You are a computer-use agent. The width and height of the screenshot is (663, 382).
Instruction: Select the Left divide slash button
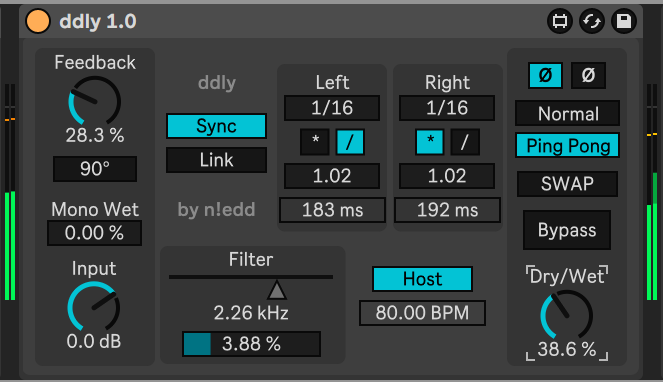tap(350, 142)
